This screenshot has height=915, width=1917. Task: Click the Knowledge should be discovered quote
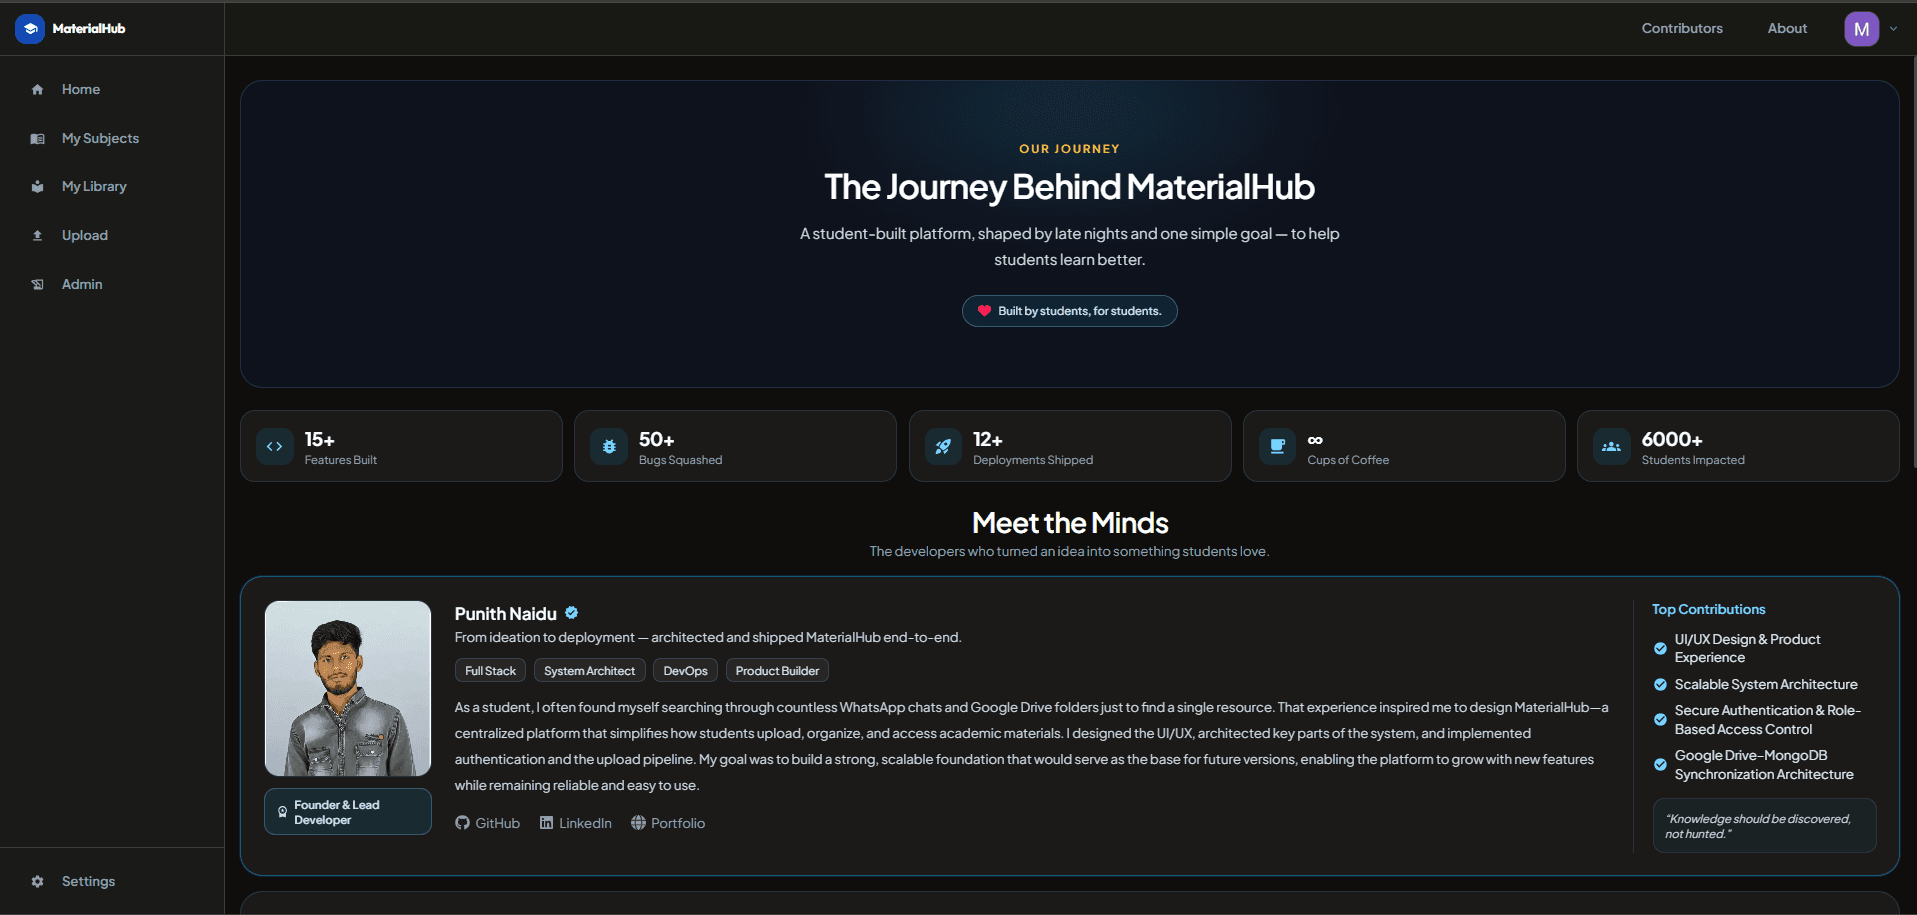pos(1764,826)
